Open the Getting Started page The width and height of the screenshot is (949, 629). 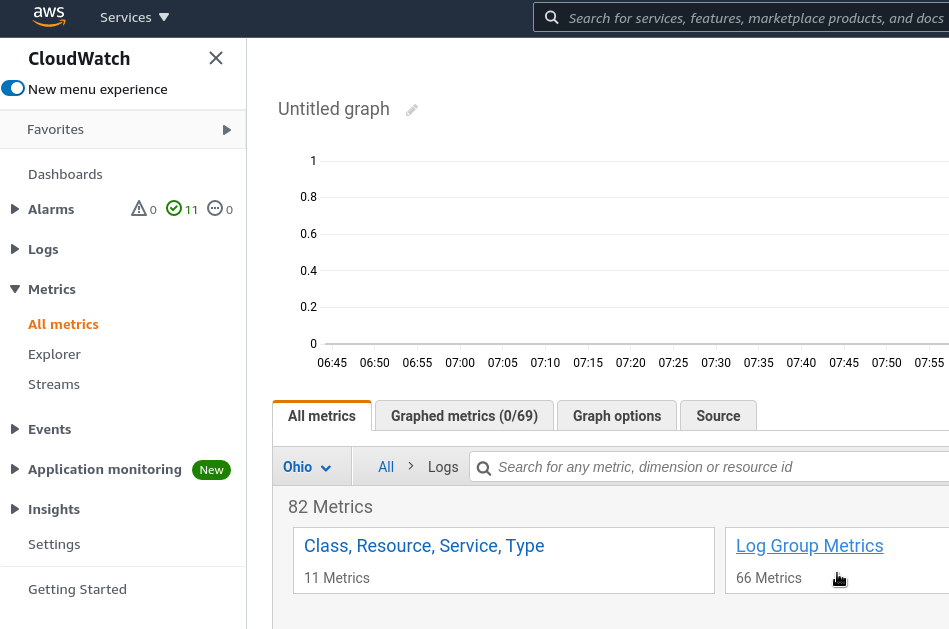77,590
